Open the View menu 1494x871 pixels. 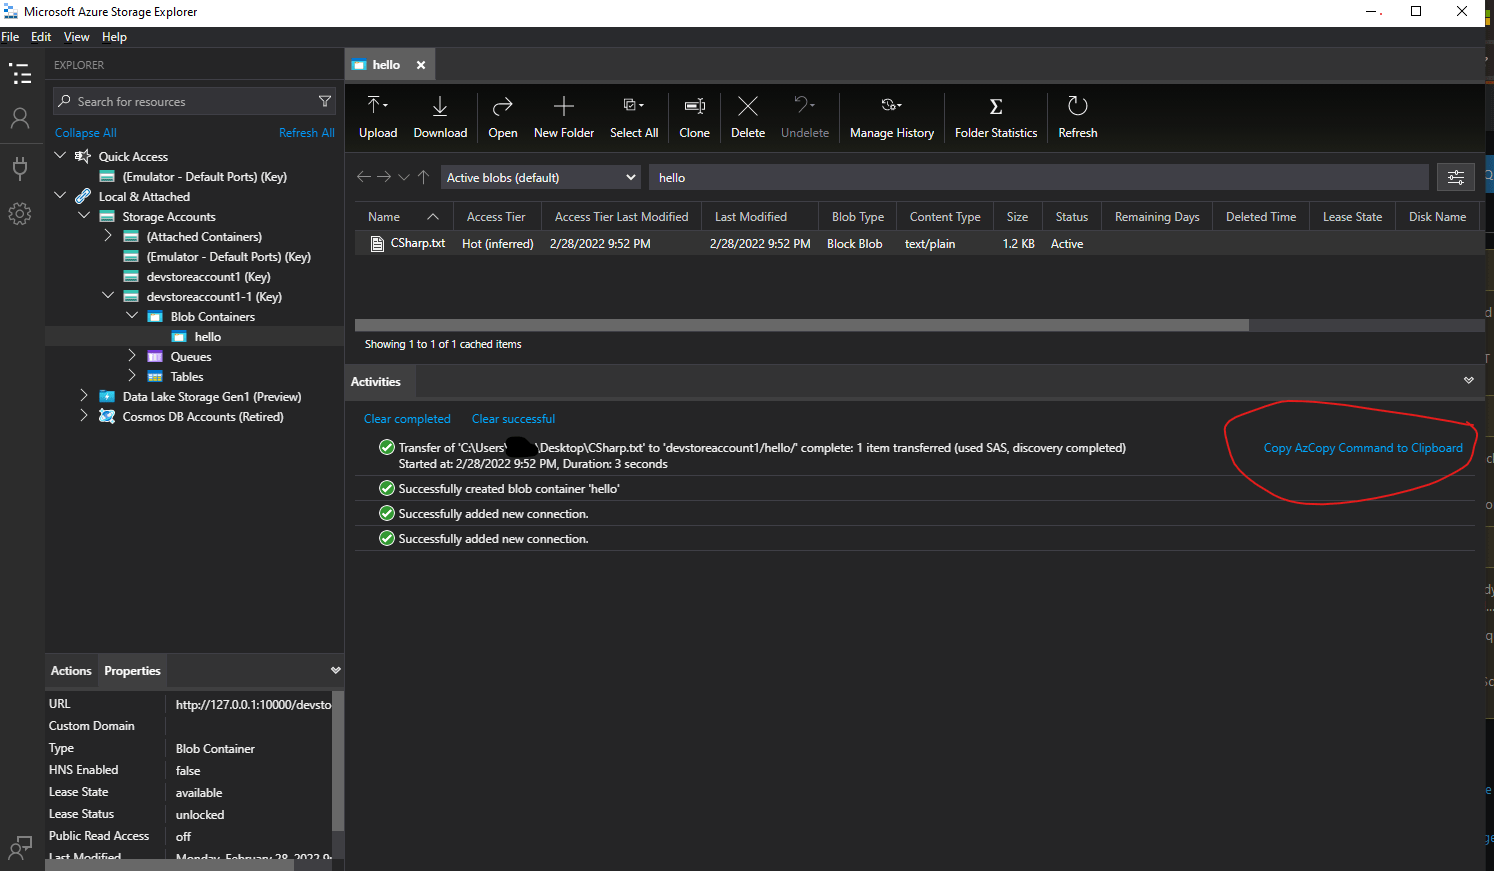[x=77, y=37]
